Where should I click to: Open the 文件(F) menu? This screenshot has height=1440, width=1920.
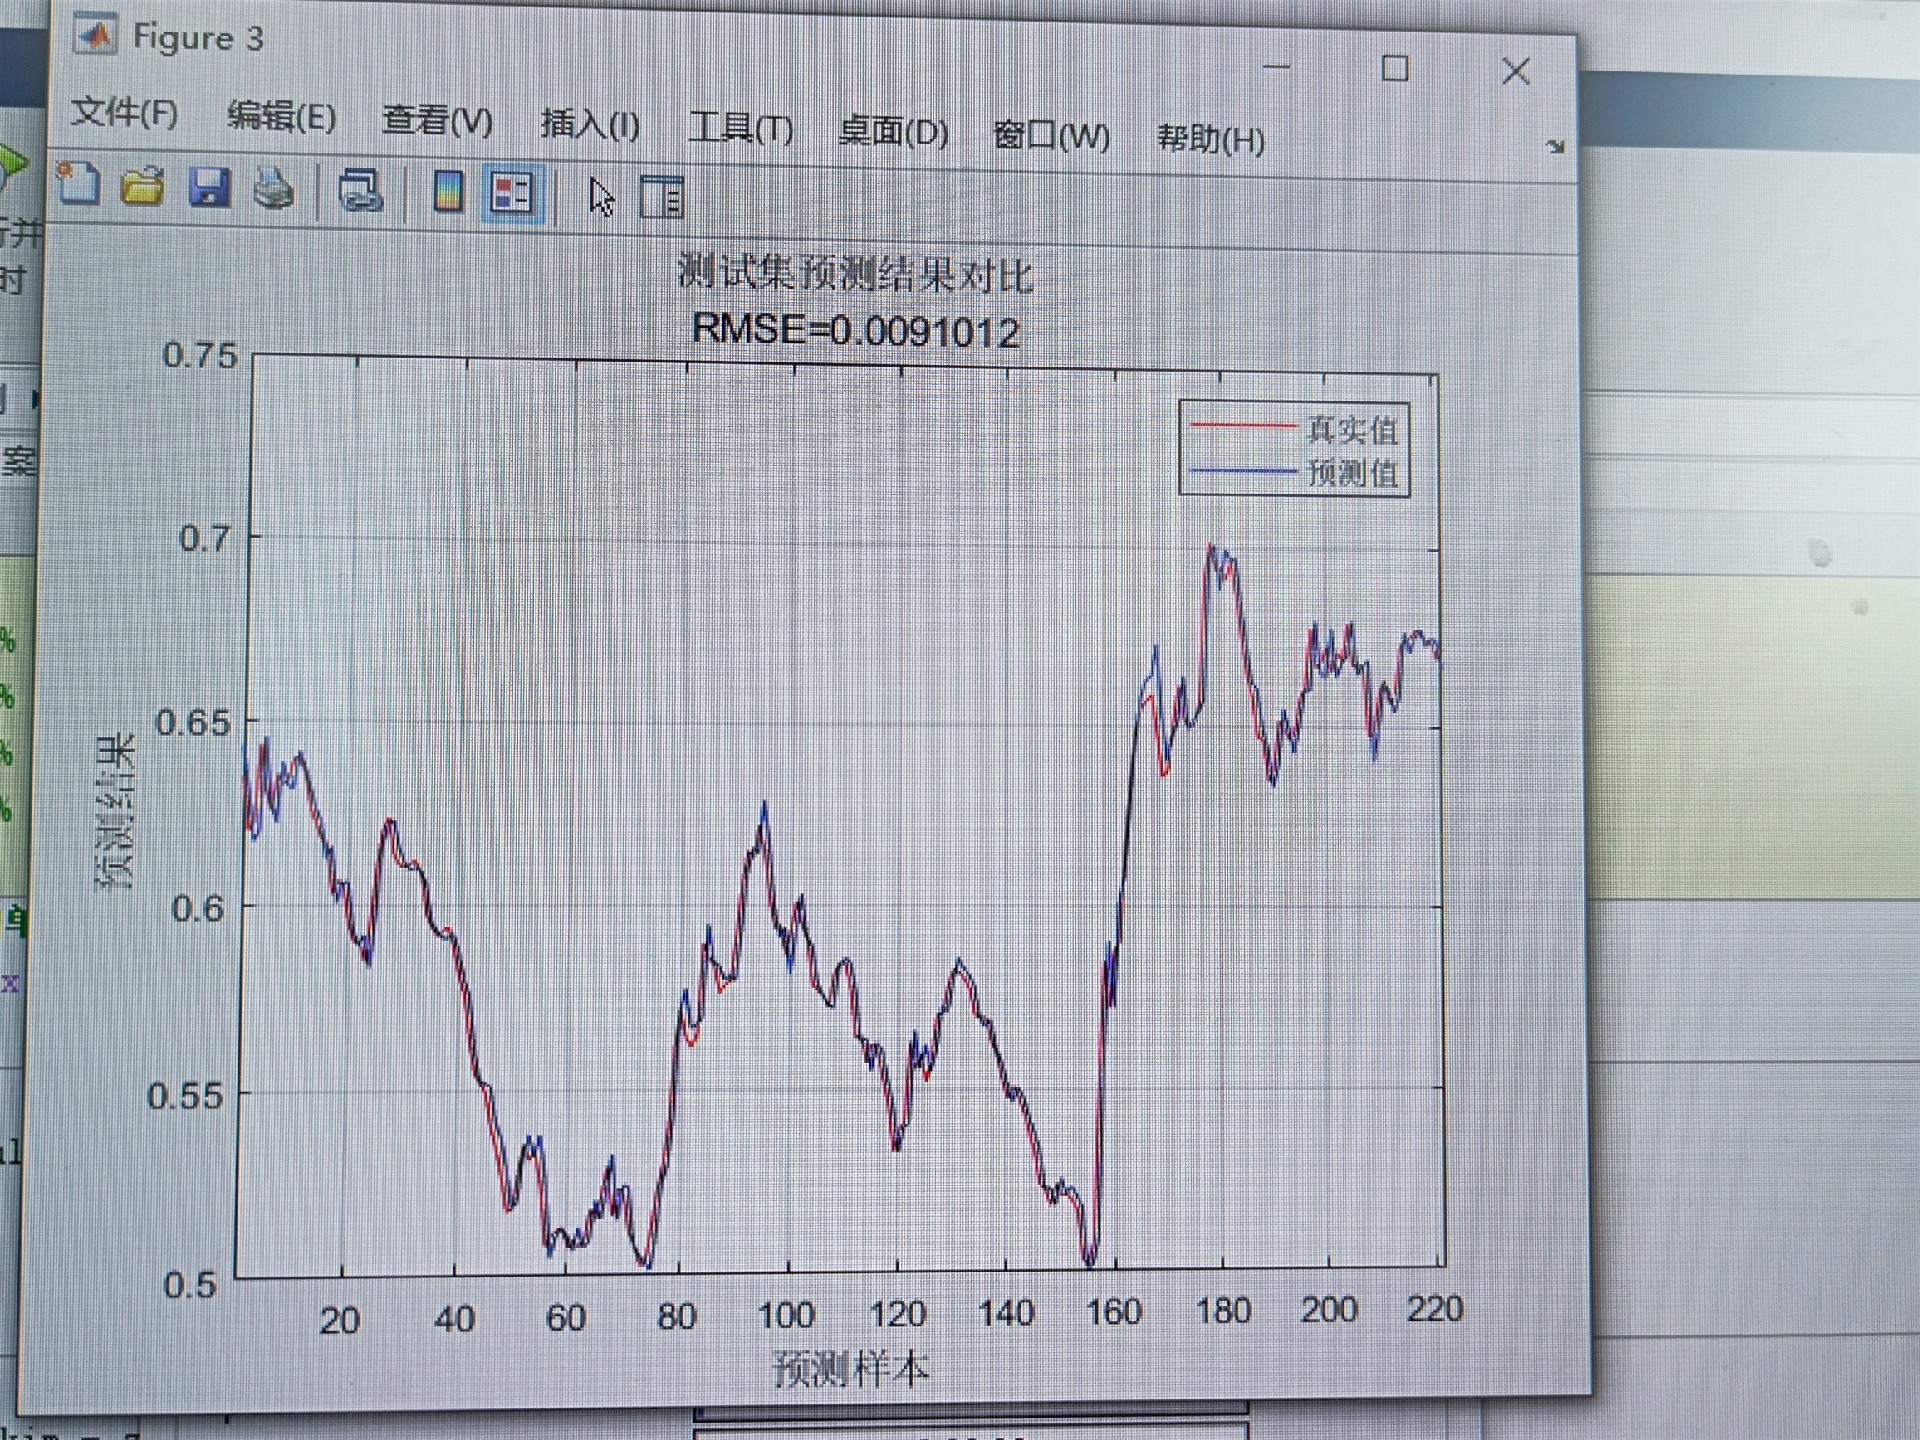coord(124,112)
